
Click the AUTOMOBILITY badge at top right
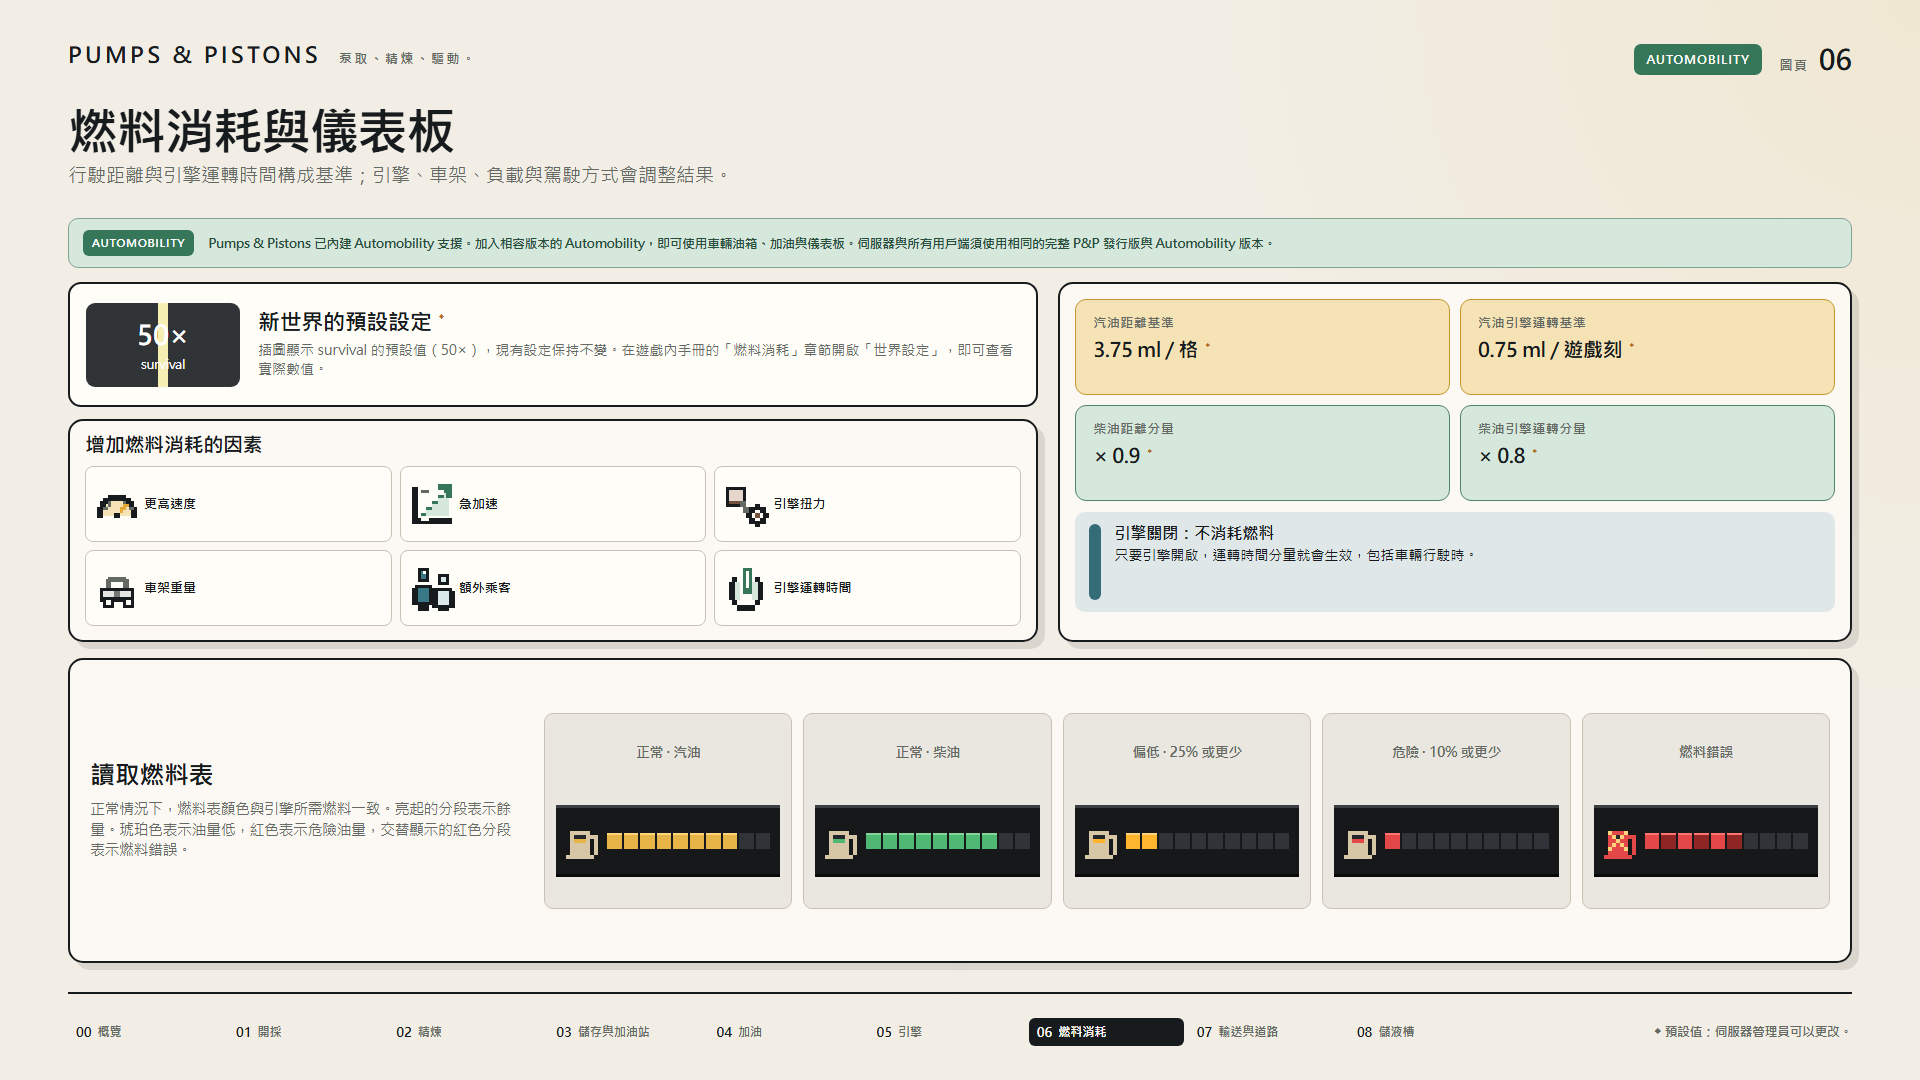pos(1697,60)
